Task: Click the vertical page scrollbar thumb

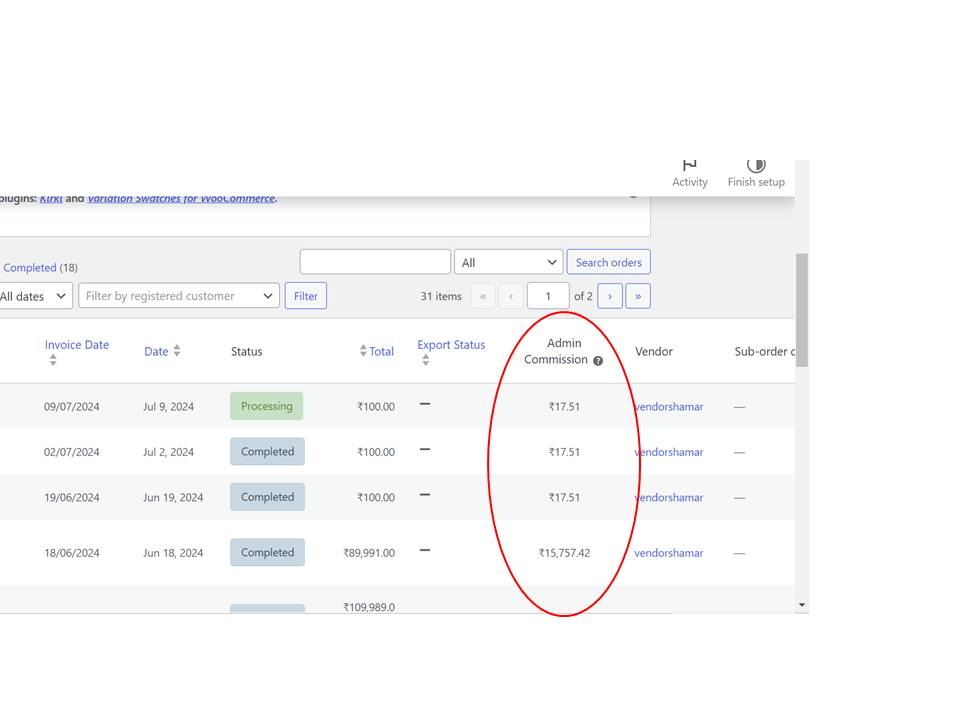Action: (802, 309)
